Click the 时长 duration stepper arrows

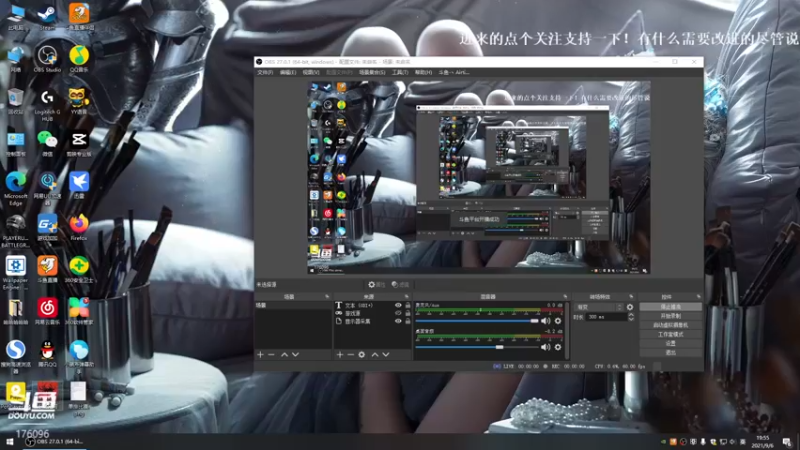[x=631, y=317]
